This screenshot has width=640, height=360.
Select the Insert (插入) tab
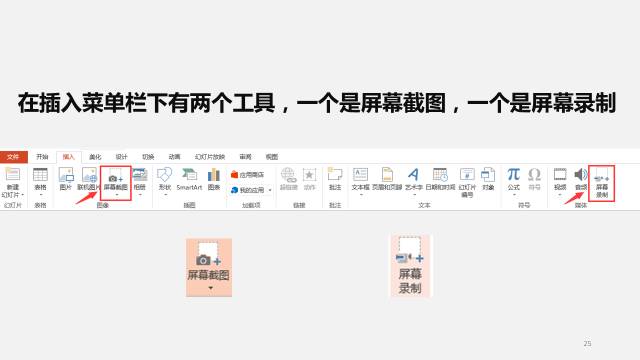(x=69, y=157)
